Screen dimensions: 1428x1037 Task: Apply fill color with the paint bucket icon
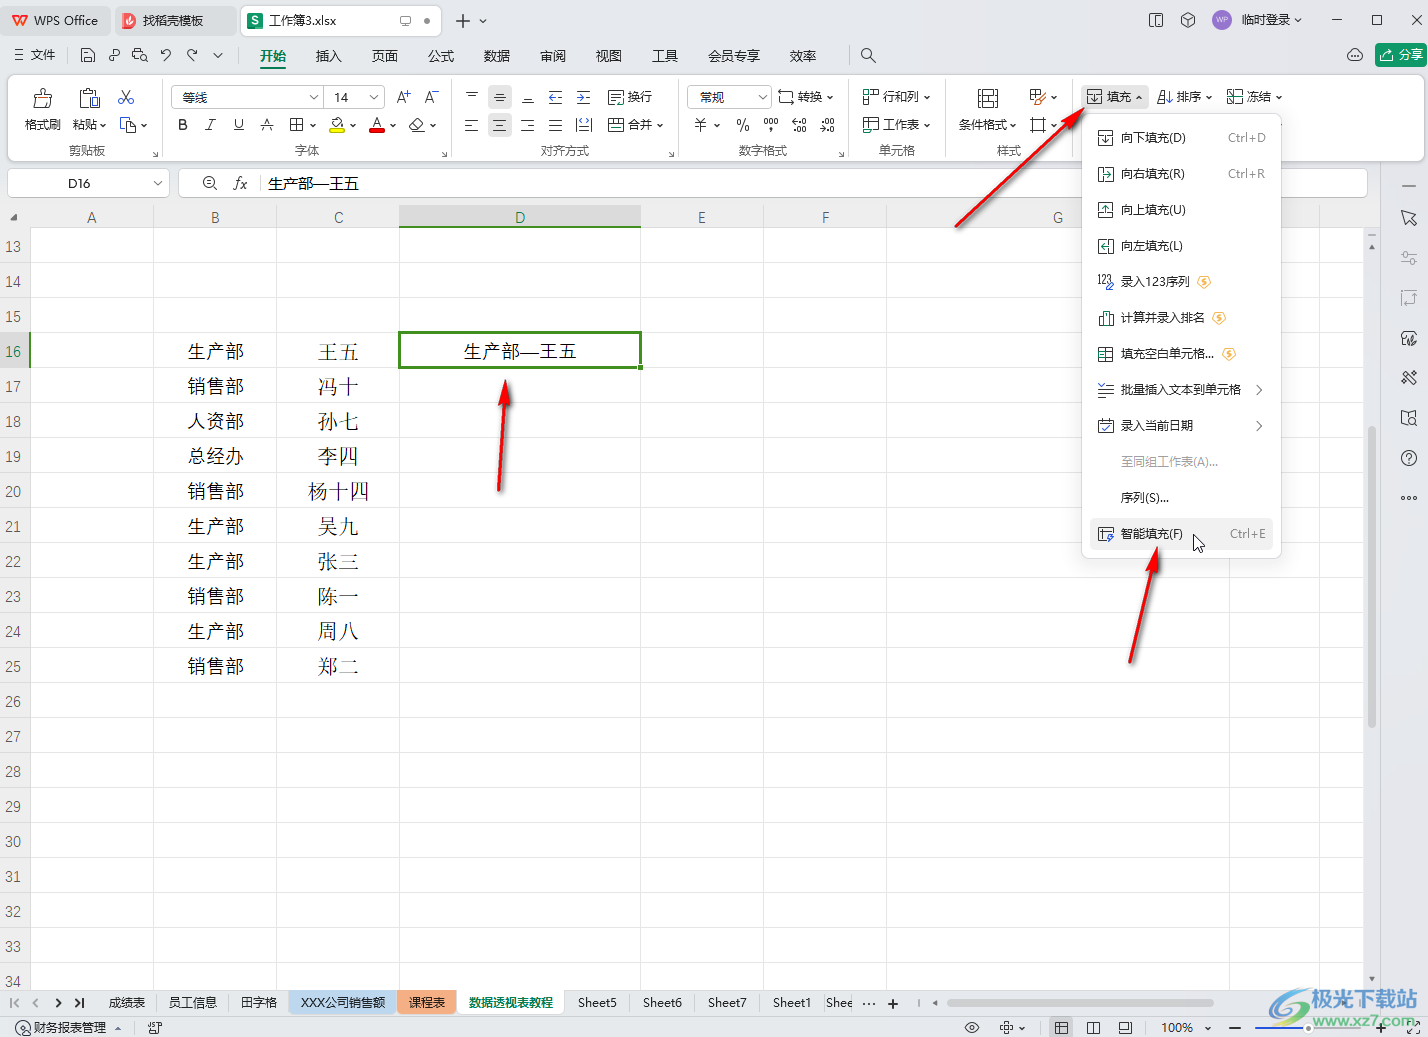[x=337, y=125]
